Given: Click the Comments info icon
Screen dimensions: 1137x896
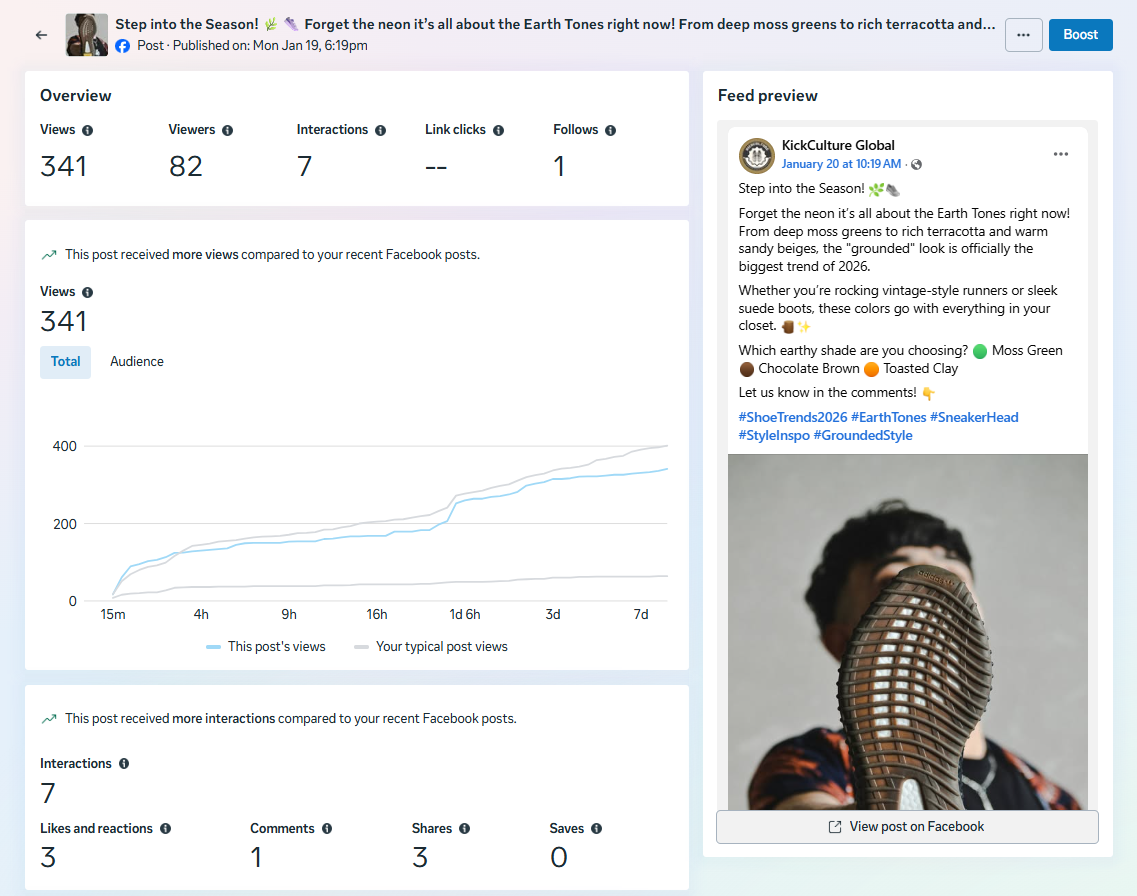Looking at the screenshot, I should 327,829.
